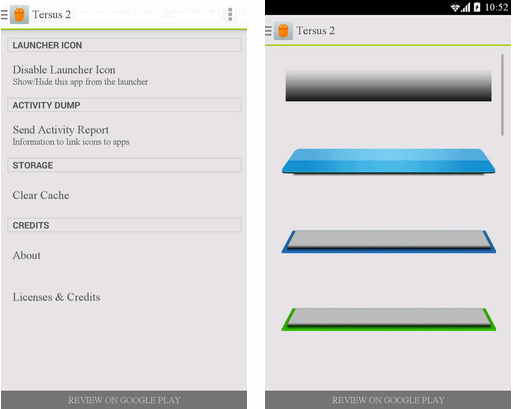
Task: Select the black gradient dock thumbnail
Action: pos(388,85)
